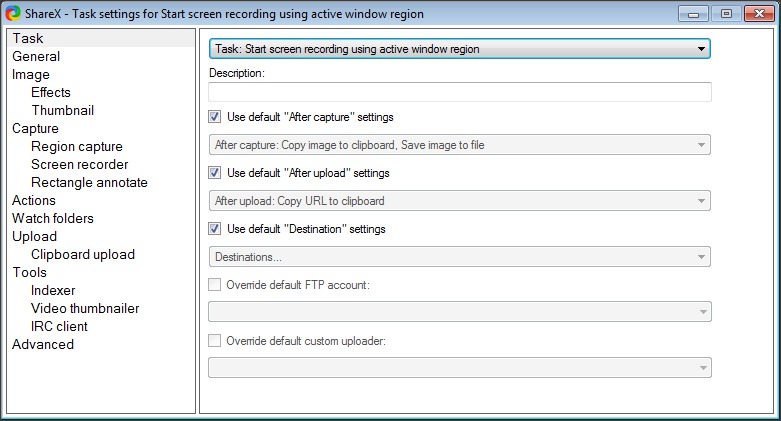Disable Use default "Destination" settings checkbox

[215, 229]
